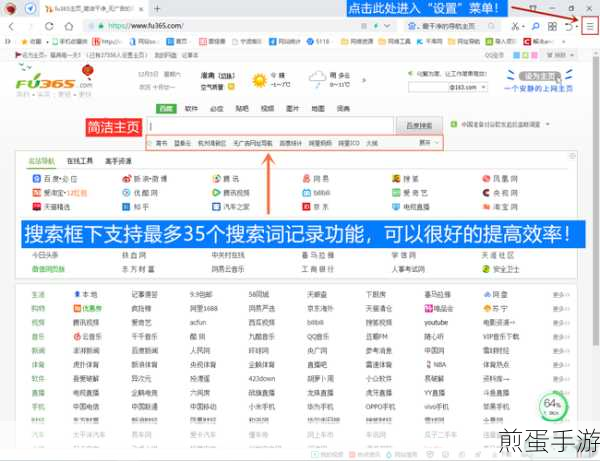Screen dimensions: 600x461
Task: Open the skin dropdown in top-right bar
Action: pos(560,55)
